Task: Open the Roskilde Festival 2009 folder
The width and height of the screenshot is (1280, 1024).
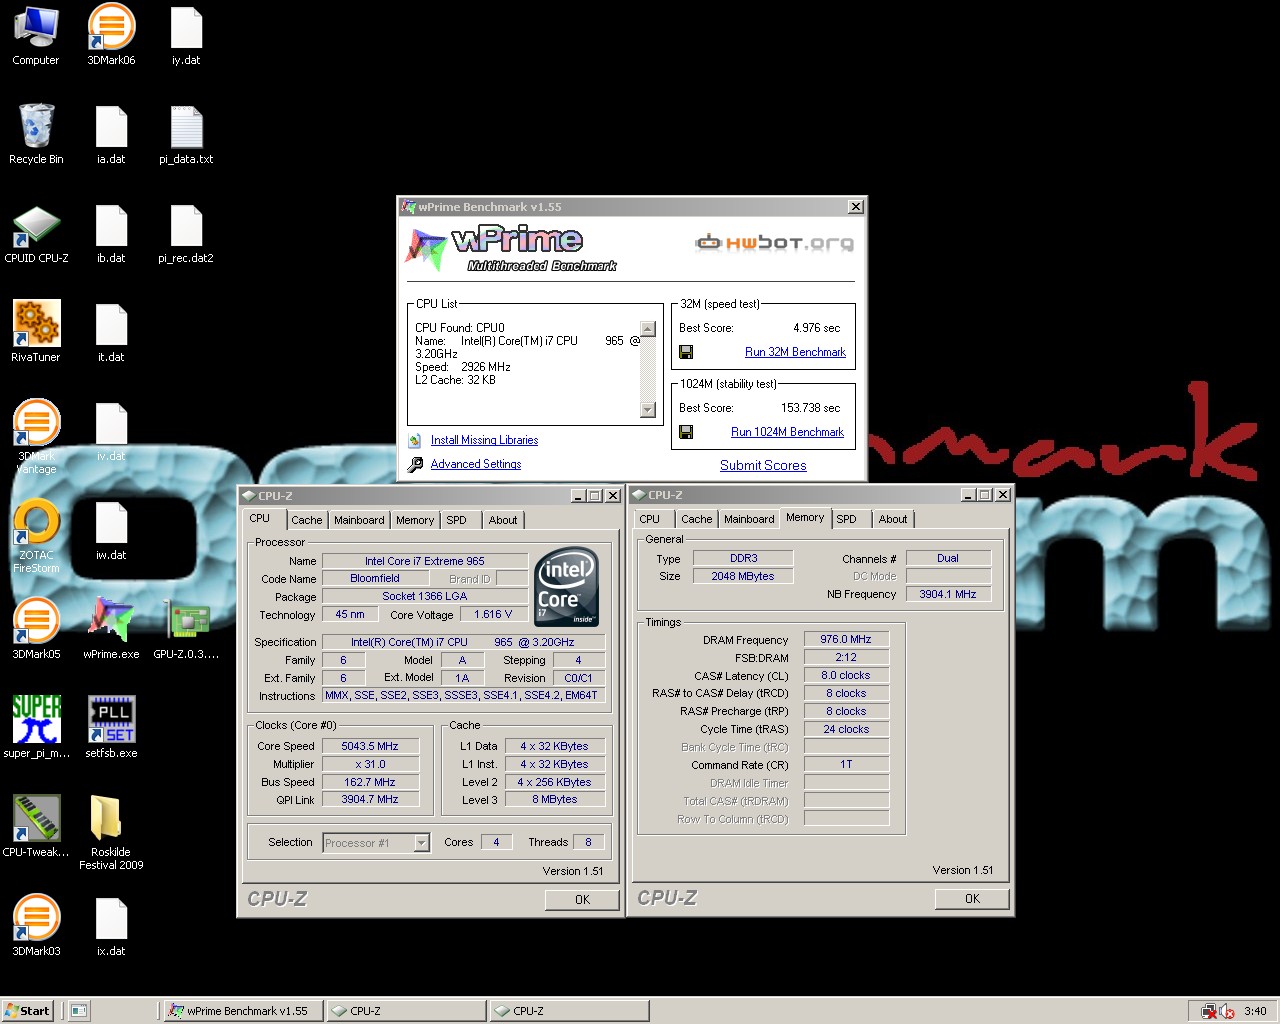Action: [x=111, y=832]
